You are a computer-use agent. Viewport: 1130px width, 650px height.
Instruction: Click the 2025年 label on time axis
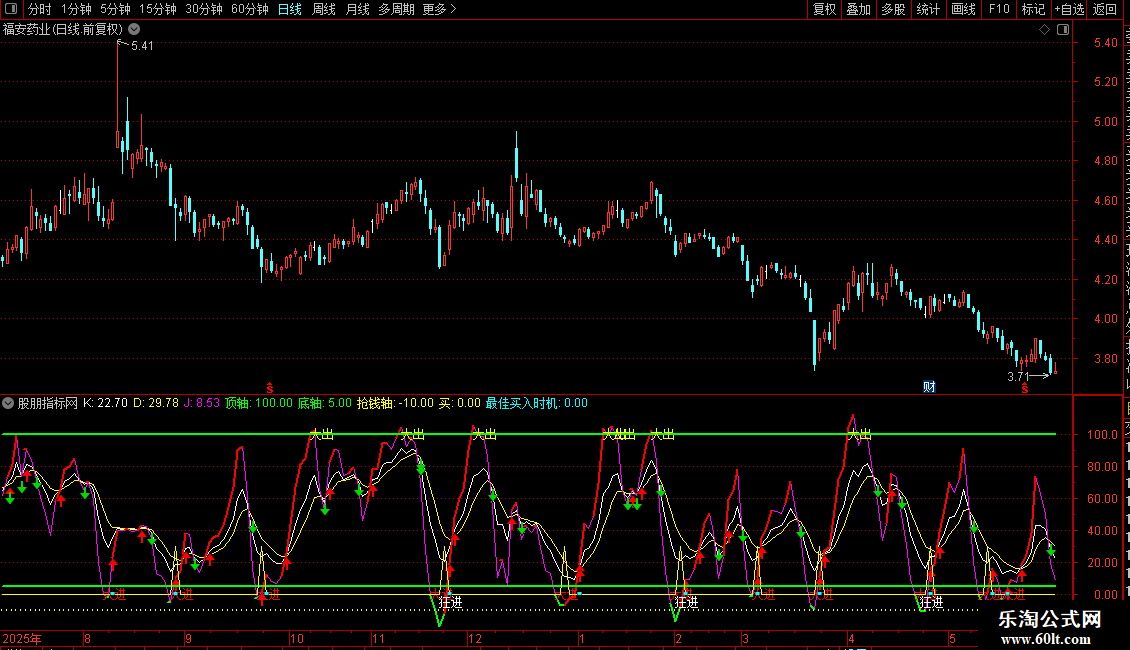22,638
